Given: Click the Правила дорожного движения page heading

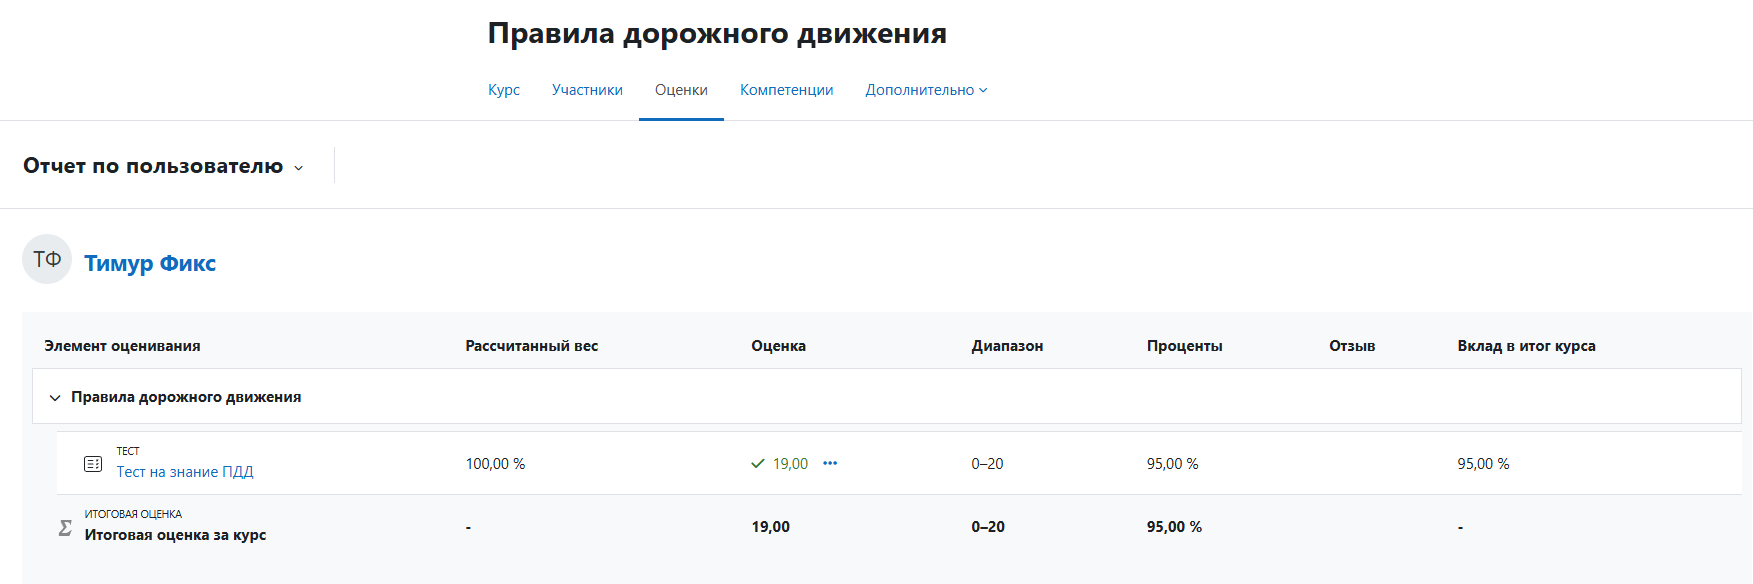Looking at the screenshot, I should click(x=717, y=34).
